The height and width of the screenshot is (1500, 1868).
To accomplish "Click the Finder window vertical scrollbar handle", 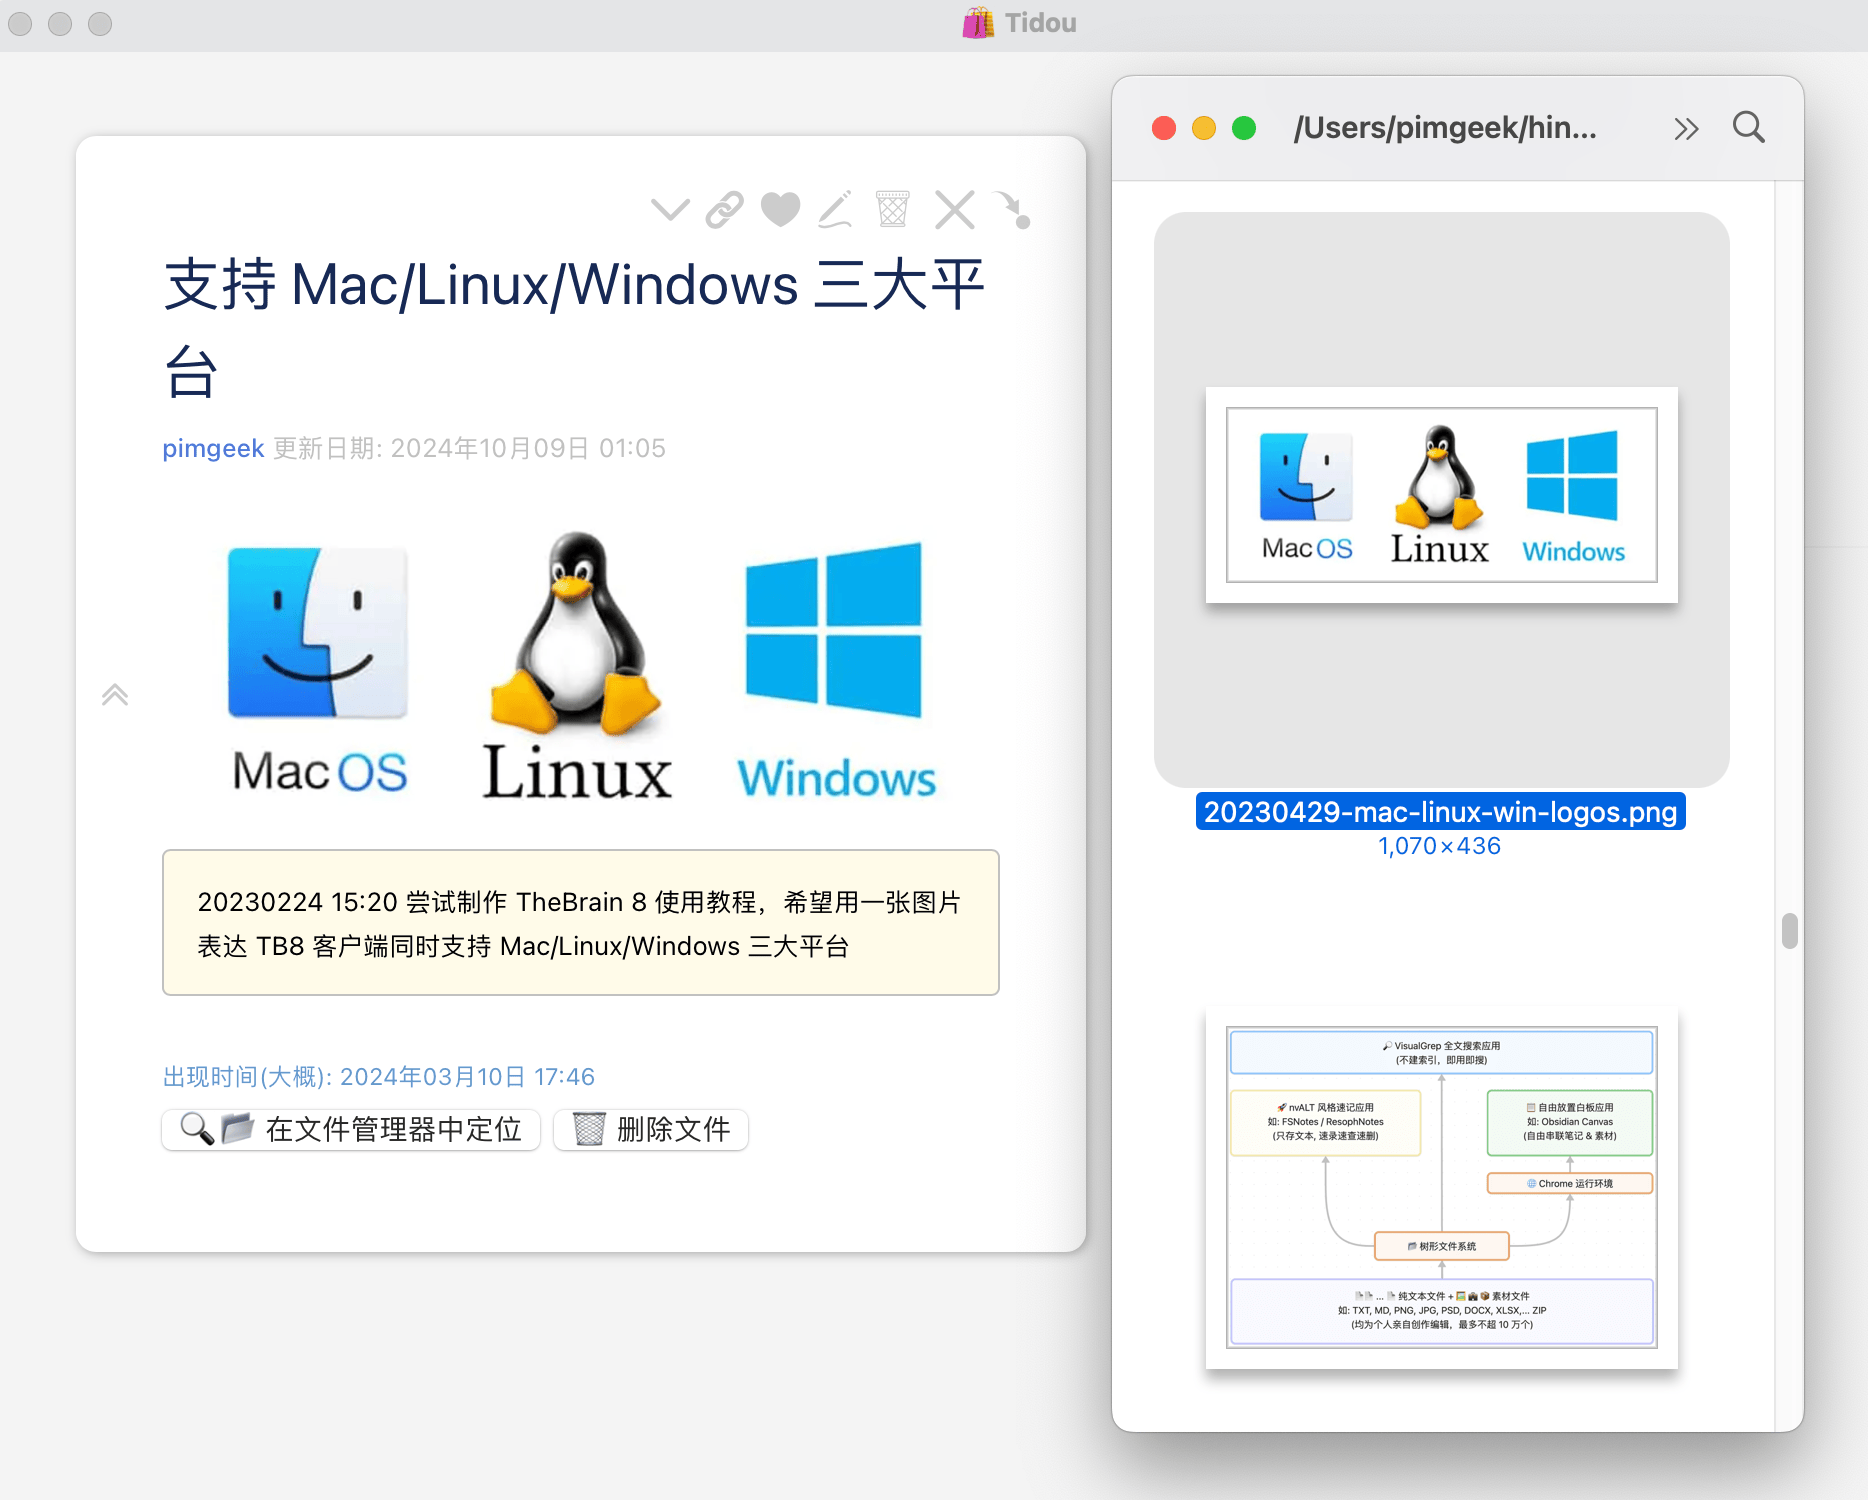I will (x=1790, y=931).
